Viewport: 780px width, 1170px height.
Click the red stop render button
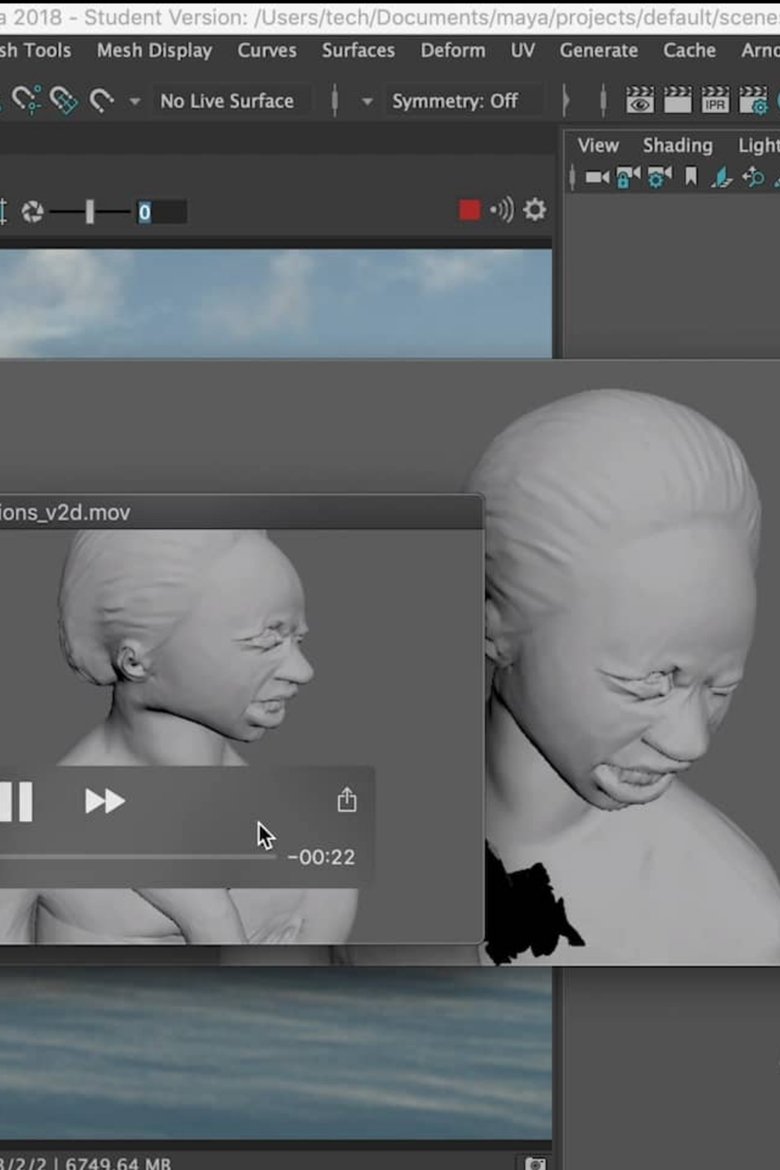click(469, 209)
